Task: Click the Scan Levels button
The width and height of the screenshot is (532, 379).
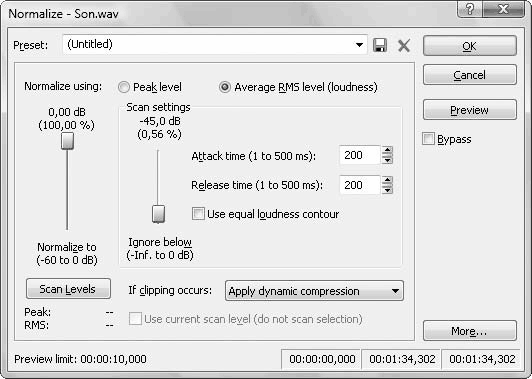Action: [68, 289]
